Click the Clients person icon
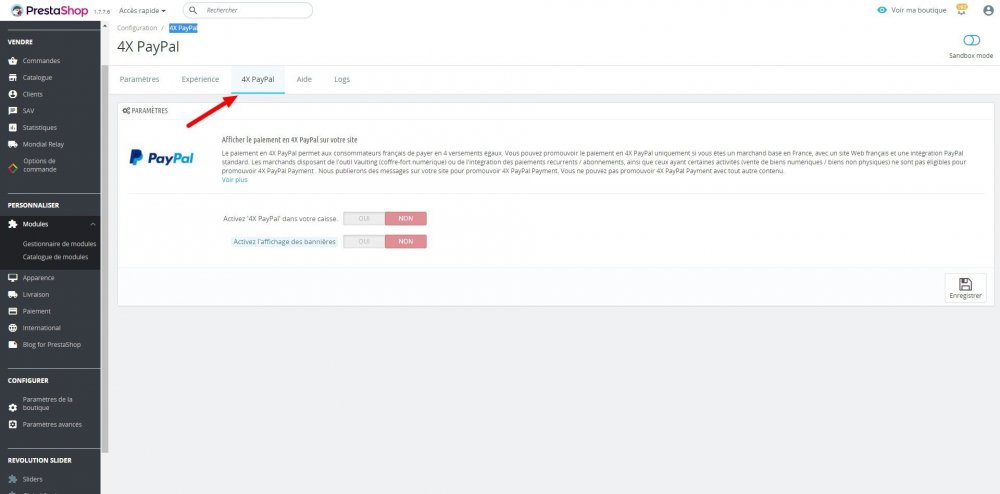This screenshot has height=494, width=1000. click(12, 94)
